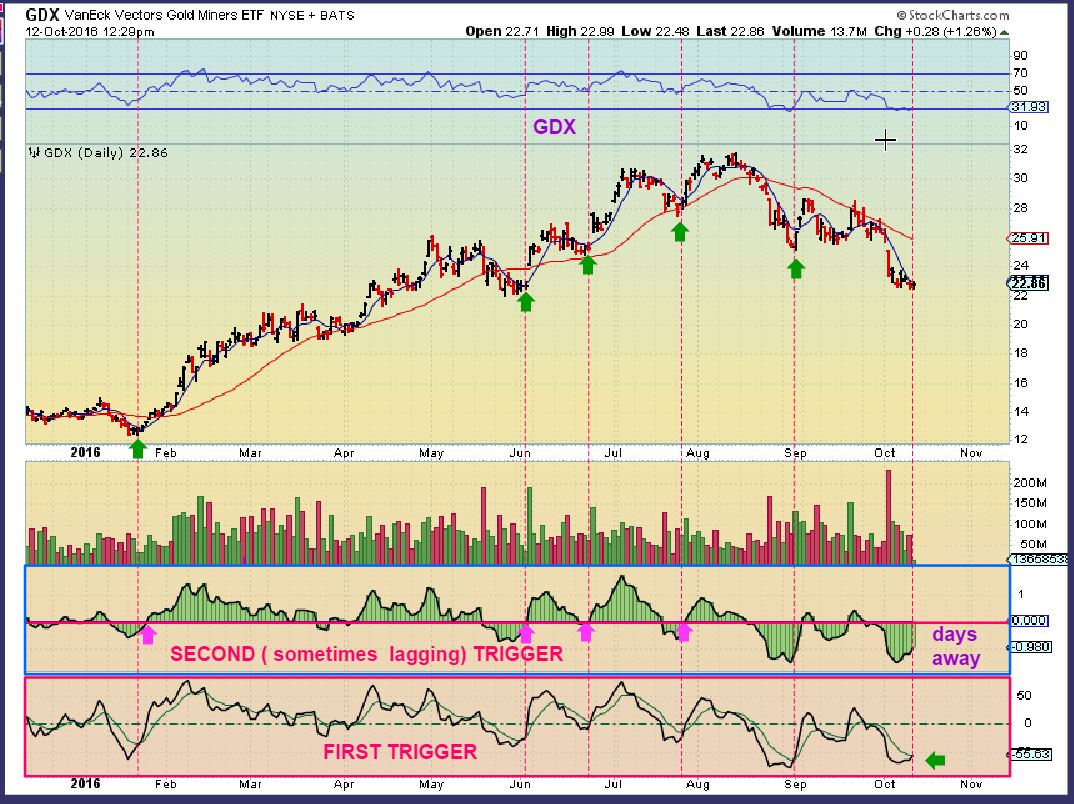This screenshot has height=804, width=1074.
Task: Click the -0.980 histogram value label
Action: (1029, 647)
